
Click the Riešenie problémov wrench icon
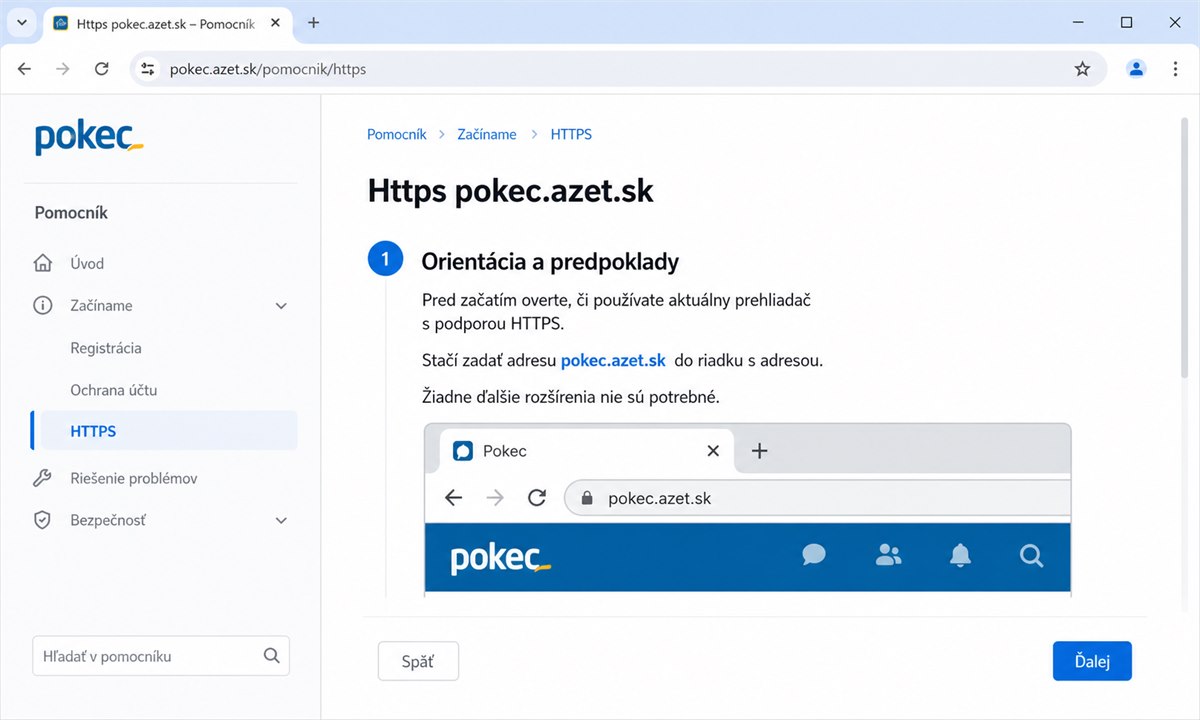(43, 479)
